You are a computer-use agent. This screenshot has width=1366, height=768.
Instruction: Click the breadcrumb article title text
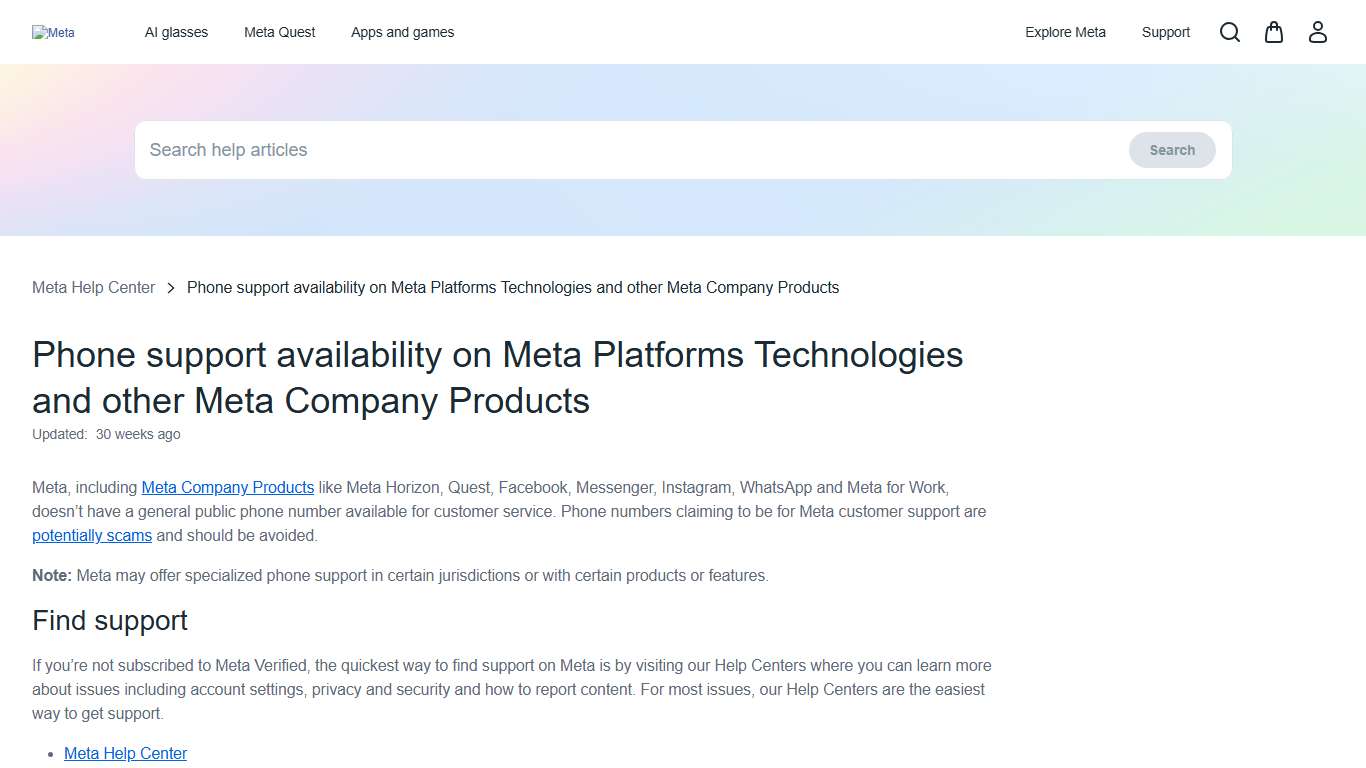point(513,287)
